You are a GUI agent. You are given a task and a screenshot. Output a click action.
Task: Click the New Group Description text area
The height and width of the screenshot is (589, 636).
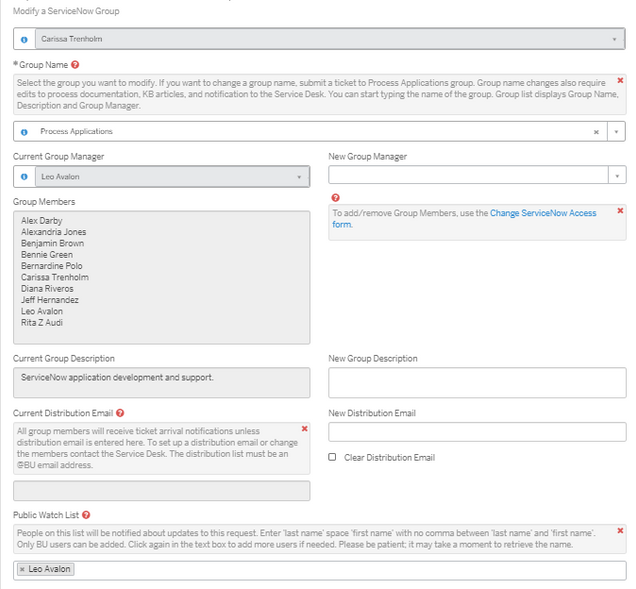tap(477, 383)
